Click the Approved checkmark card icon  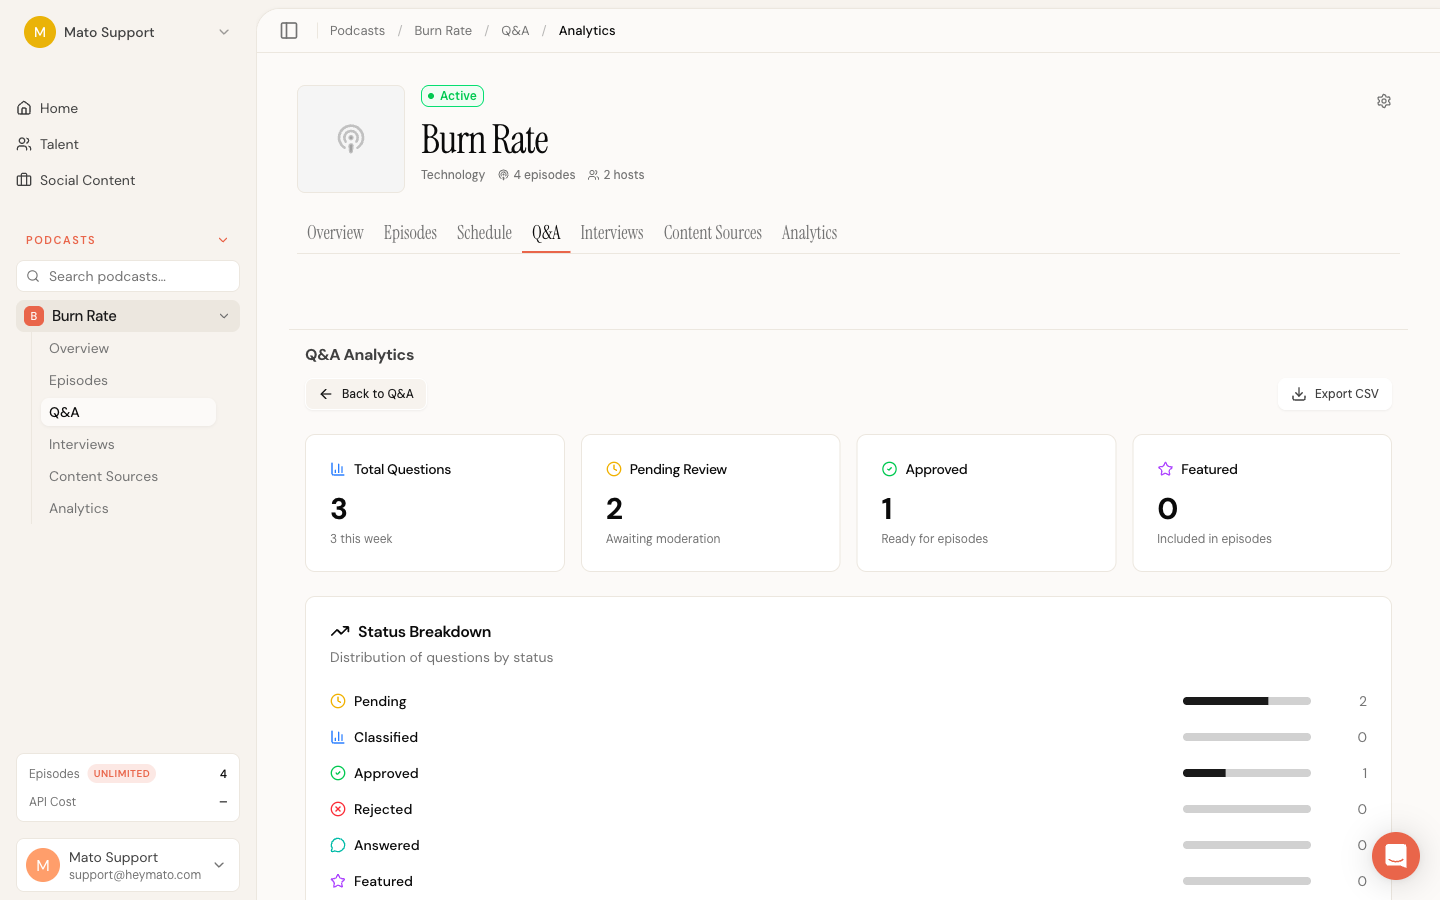click(889, 469)
